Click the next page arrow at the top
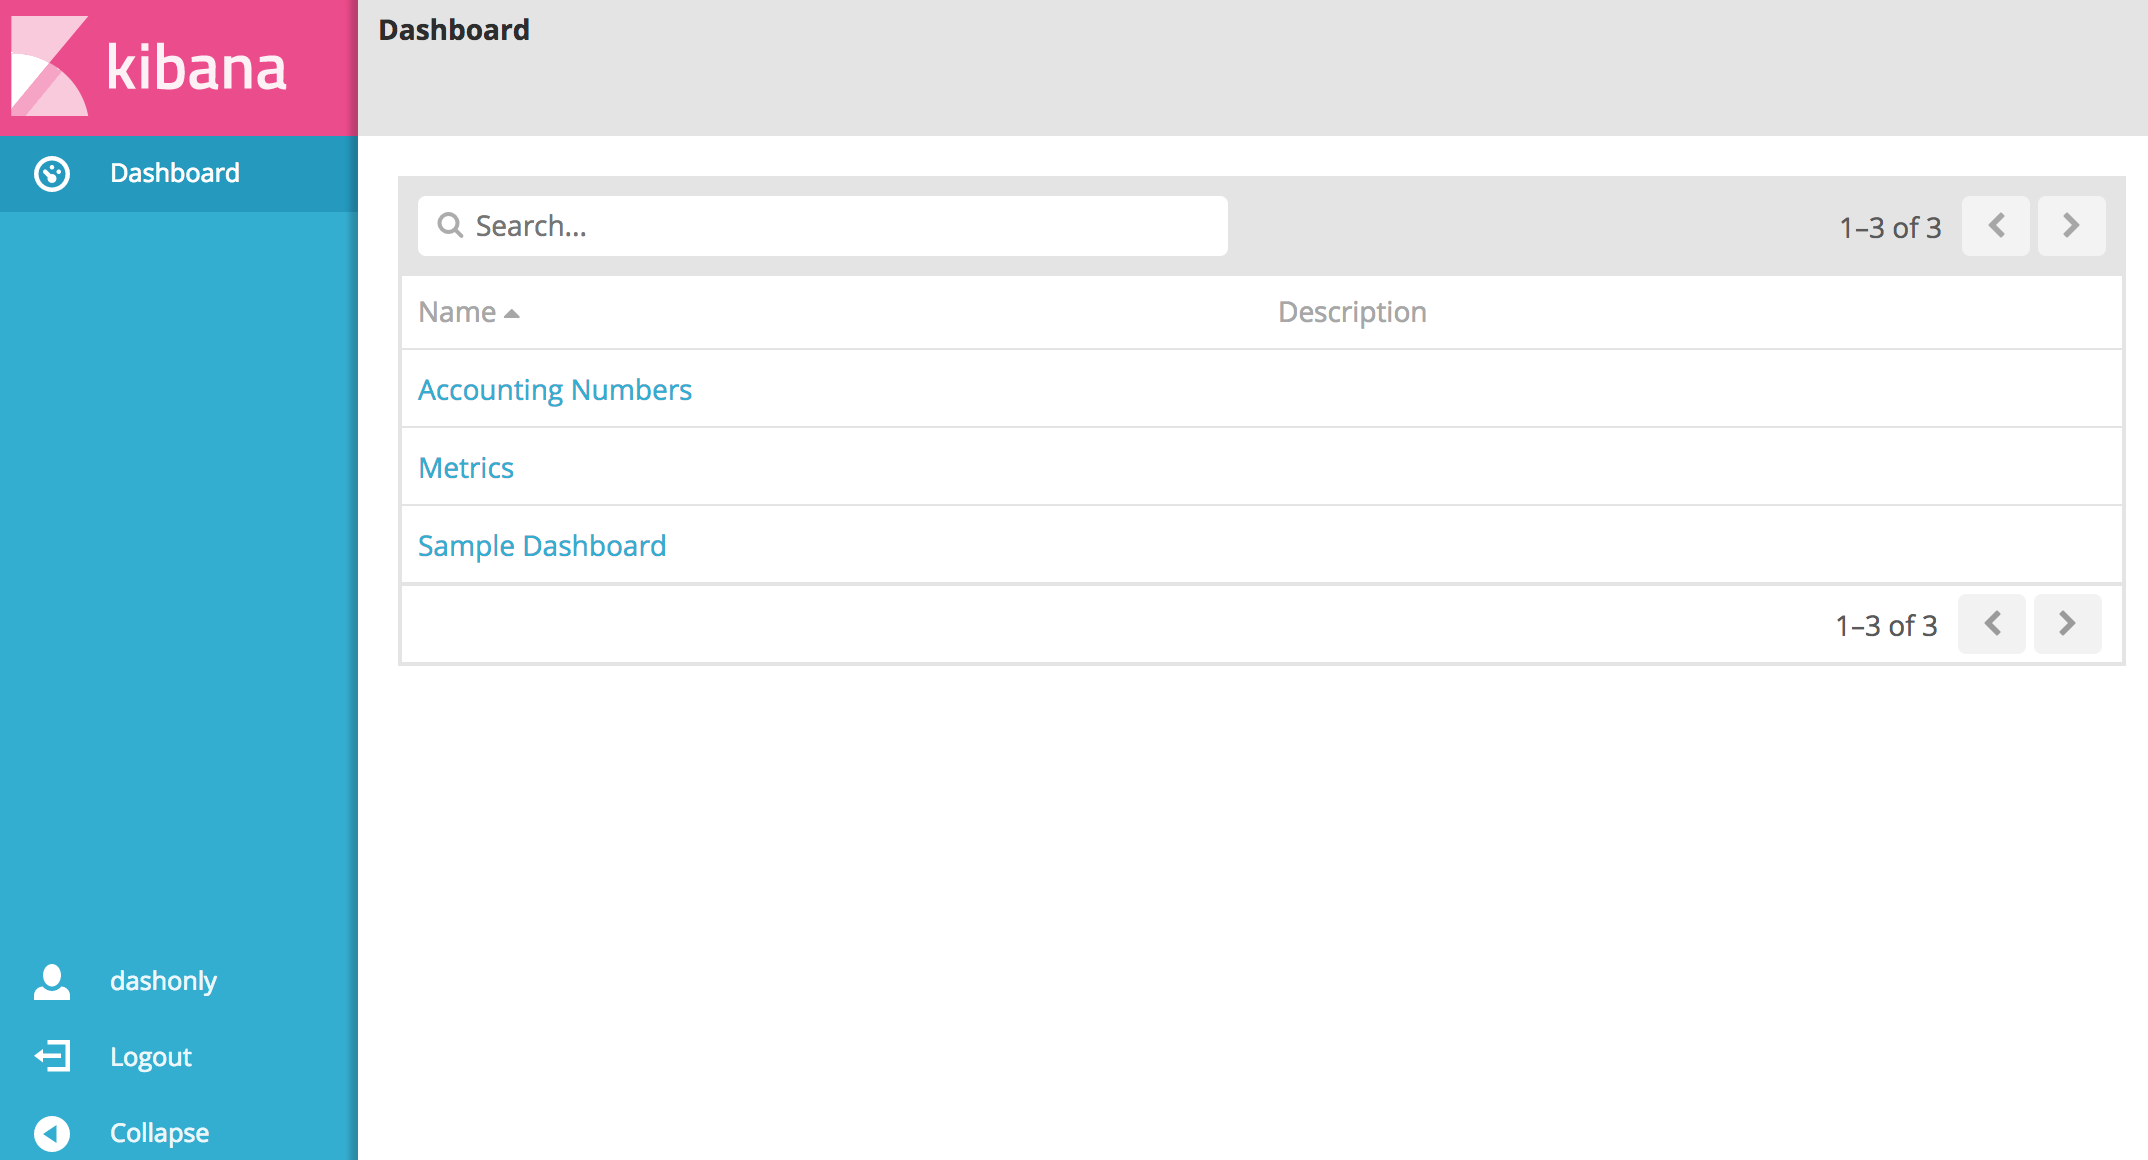The height and width of the screenshot is (1160, 2148). [2071, 226]
